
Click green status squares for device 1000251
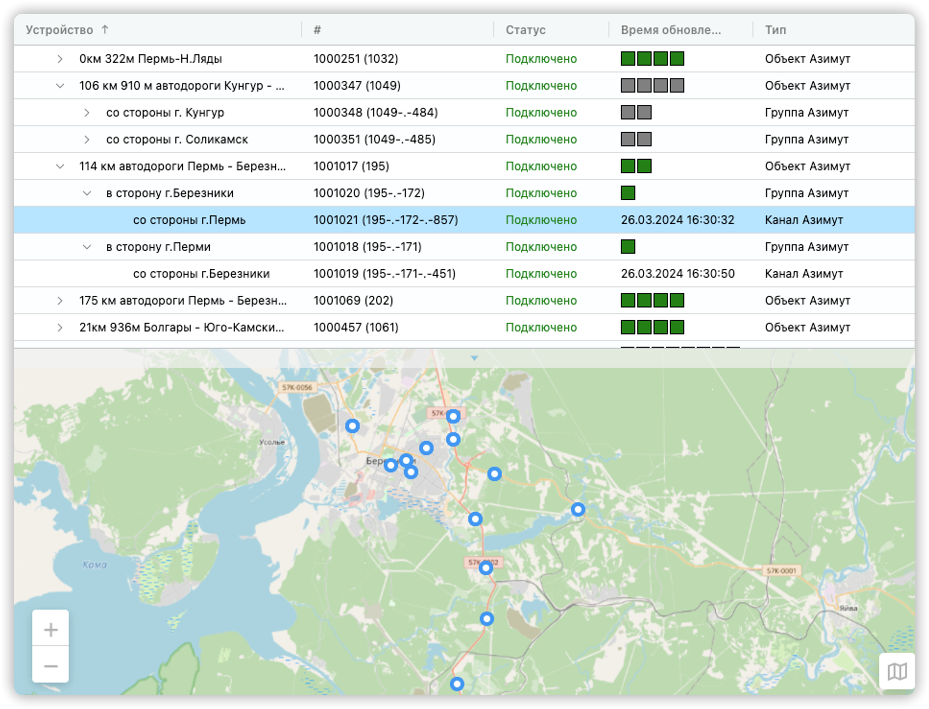(652, 59)
